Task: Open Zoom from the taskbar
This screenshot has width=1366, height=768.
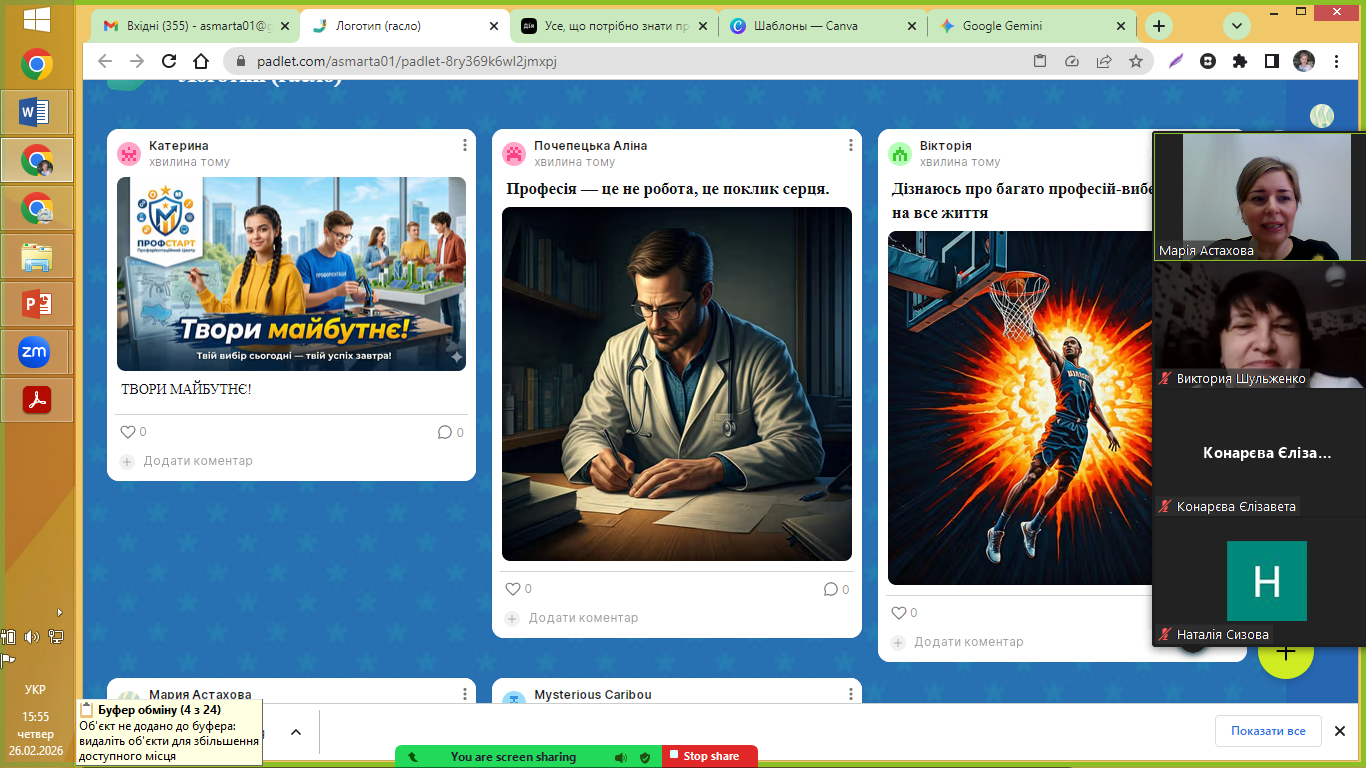Action: click(34, 351)
